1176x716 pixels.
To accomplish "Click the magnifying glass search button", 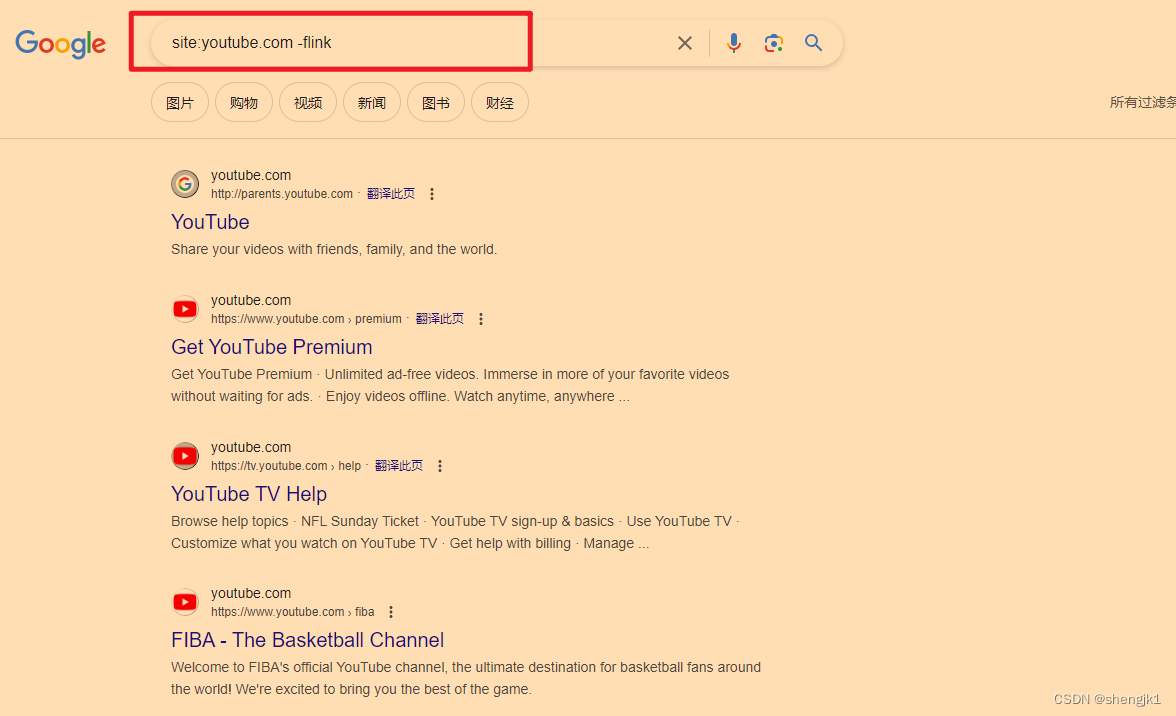I will [x=814, y=43].
